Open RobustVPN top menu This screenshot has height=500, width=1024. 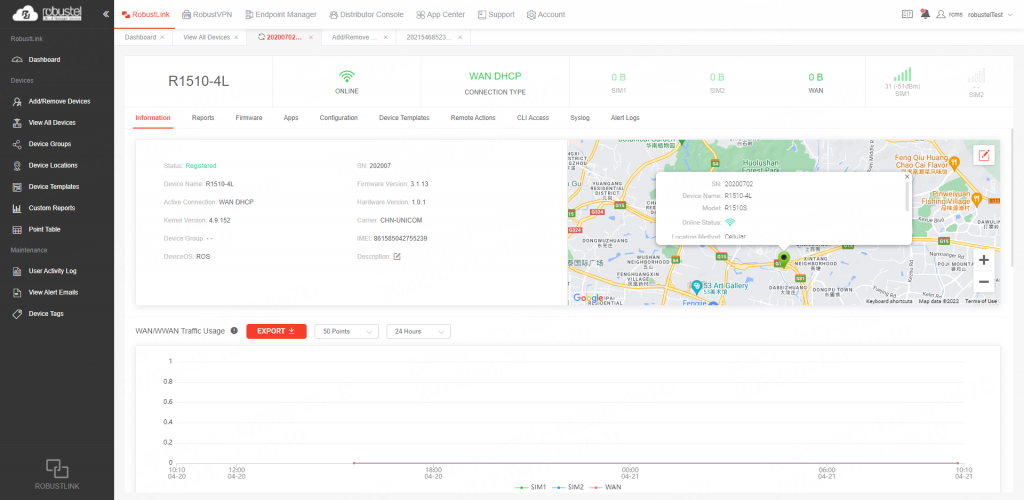click(208, 14)
